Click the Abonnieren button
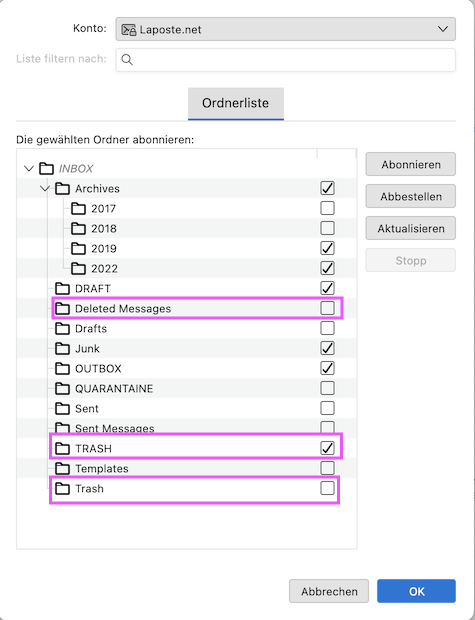 (x=411, y=164)
